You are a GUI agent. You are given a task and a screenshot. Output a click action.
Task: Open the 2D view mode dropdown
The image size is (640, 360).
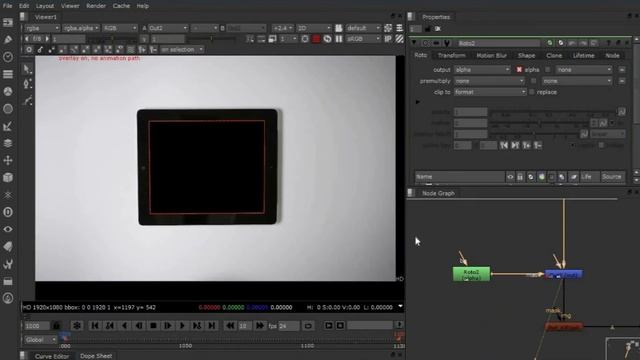(x=313, y=28)
